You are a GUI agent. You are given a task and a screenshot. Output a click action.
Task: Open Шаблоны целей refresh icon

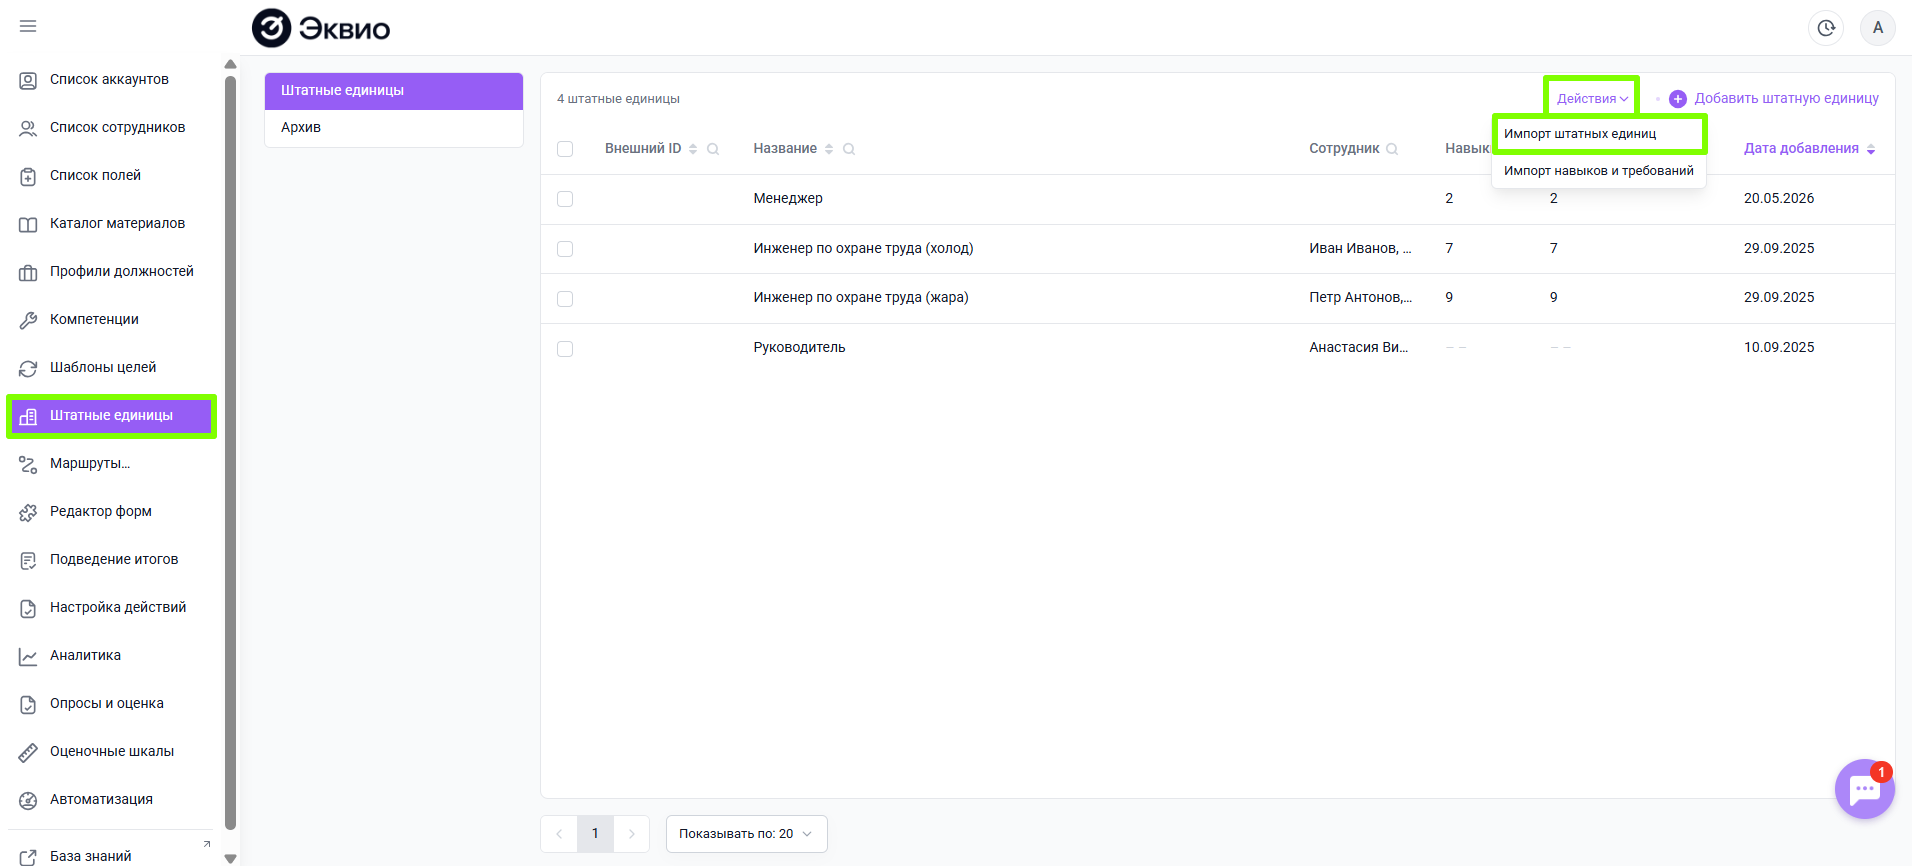[28, 368]
